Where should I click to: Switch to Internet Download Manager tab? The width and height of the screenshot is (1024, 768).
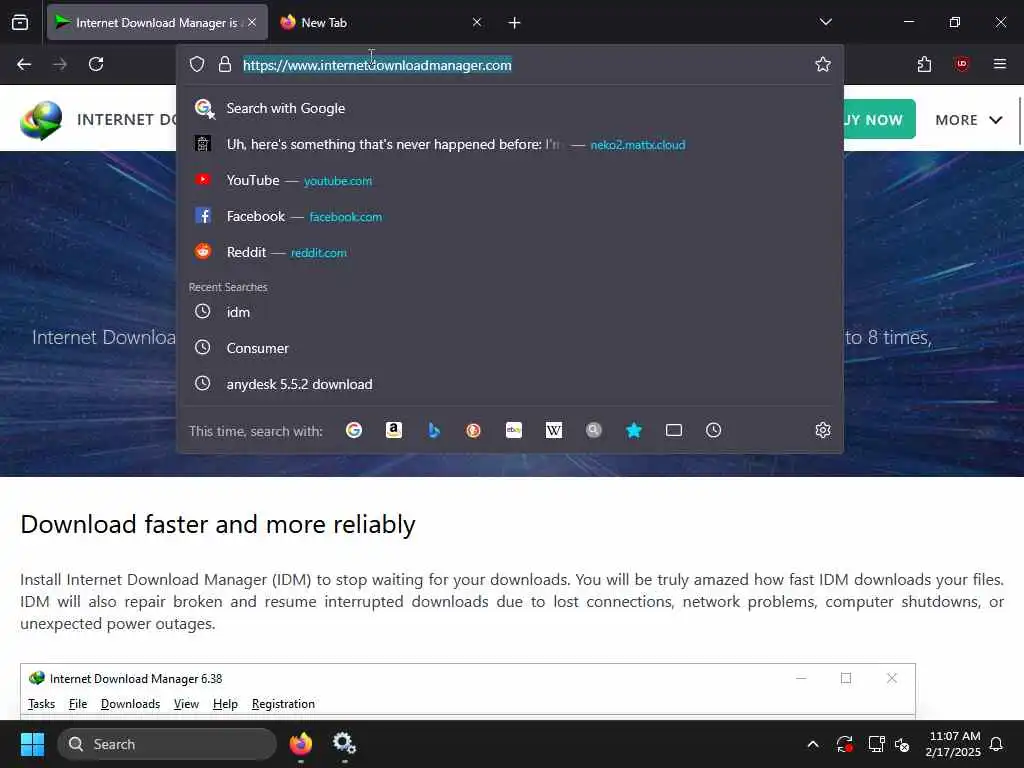(x=157, y=23)
